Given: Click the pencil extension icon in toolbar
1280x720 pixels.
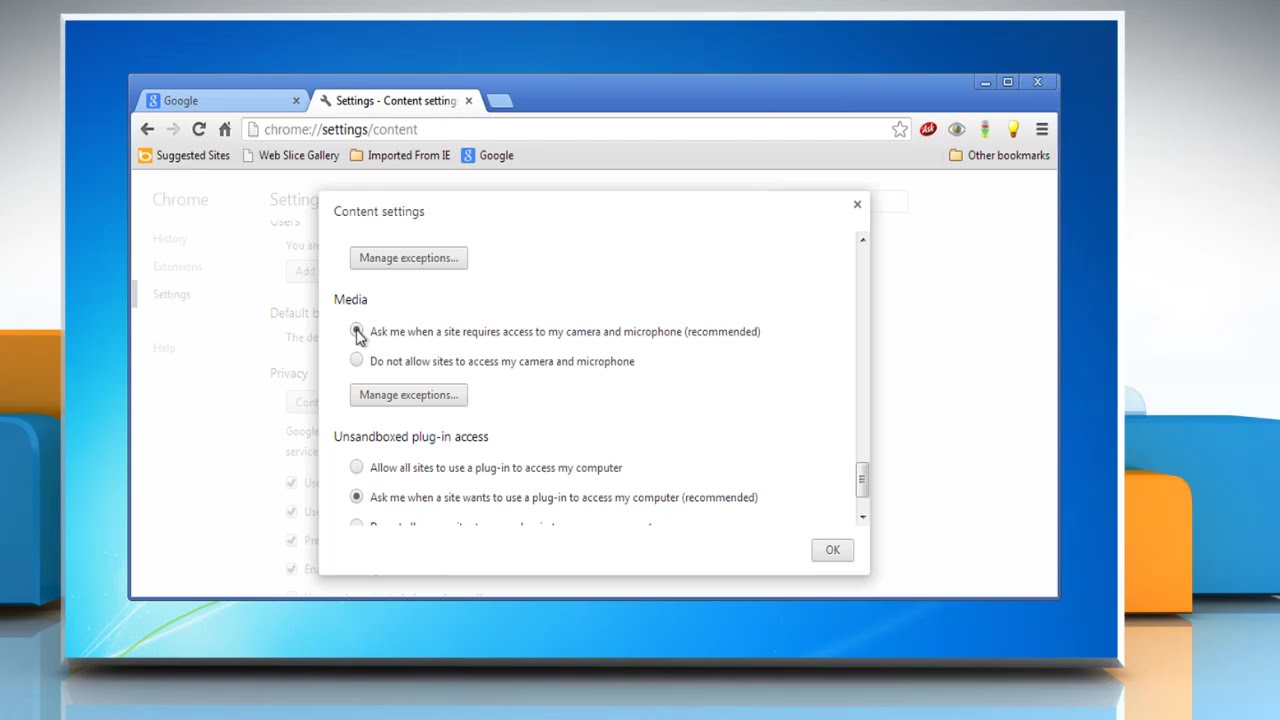Looking at the screenshot, I should (985, 129).
